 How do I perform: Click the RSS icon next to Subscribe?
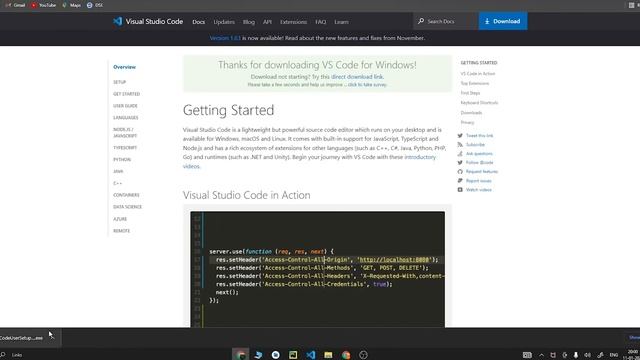460,144
